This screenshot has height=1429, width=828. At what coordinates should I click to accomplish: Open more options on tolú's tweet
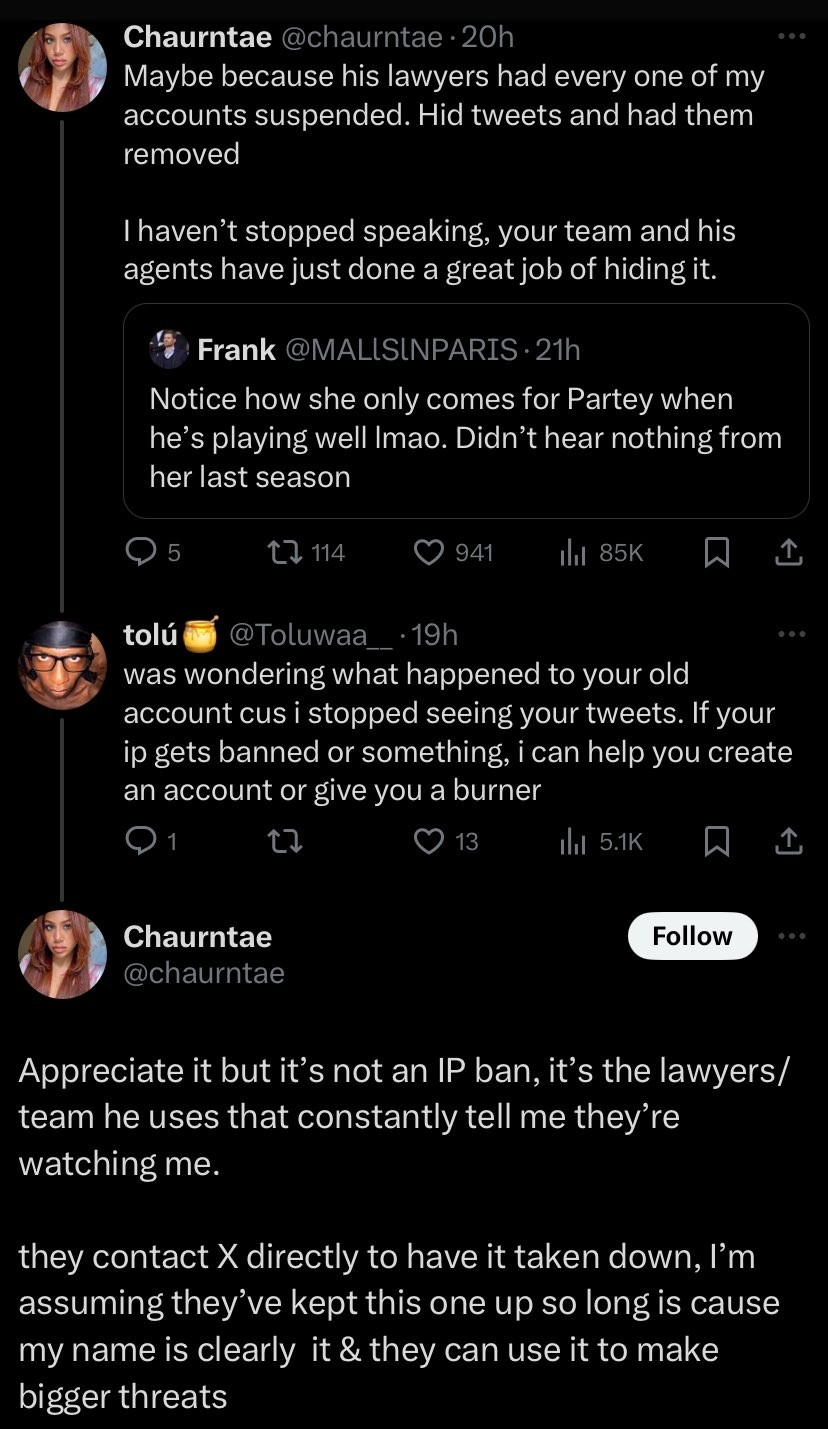(x=791, y=634)
